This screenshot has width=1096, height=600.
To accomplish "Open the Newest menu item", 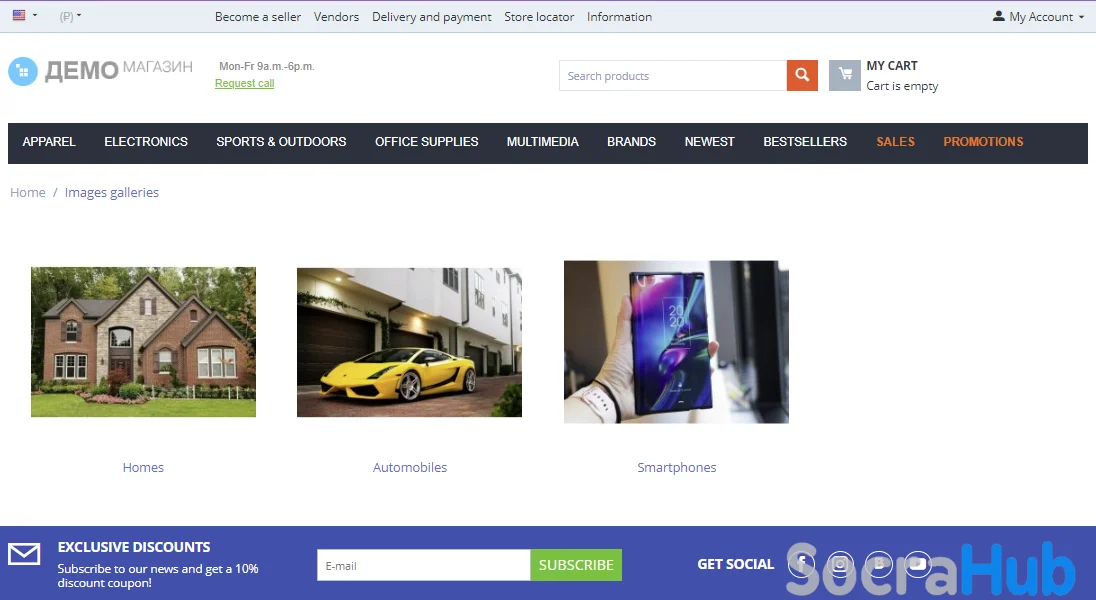I will (709, 142).
